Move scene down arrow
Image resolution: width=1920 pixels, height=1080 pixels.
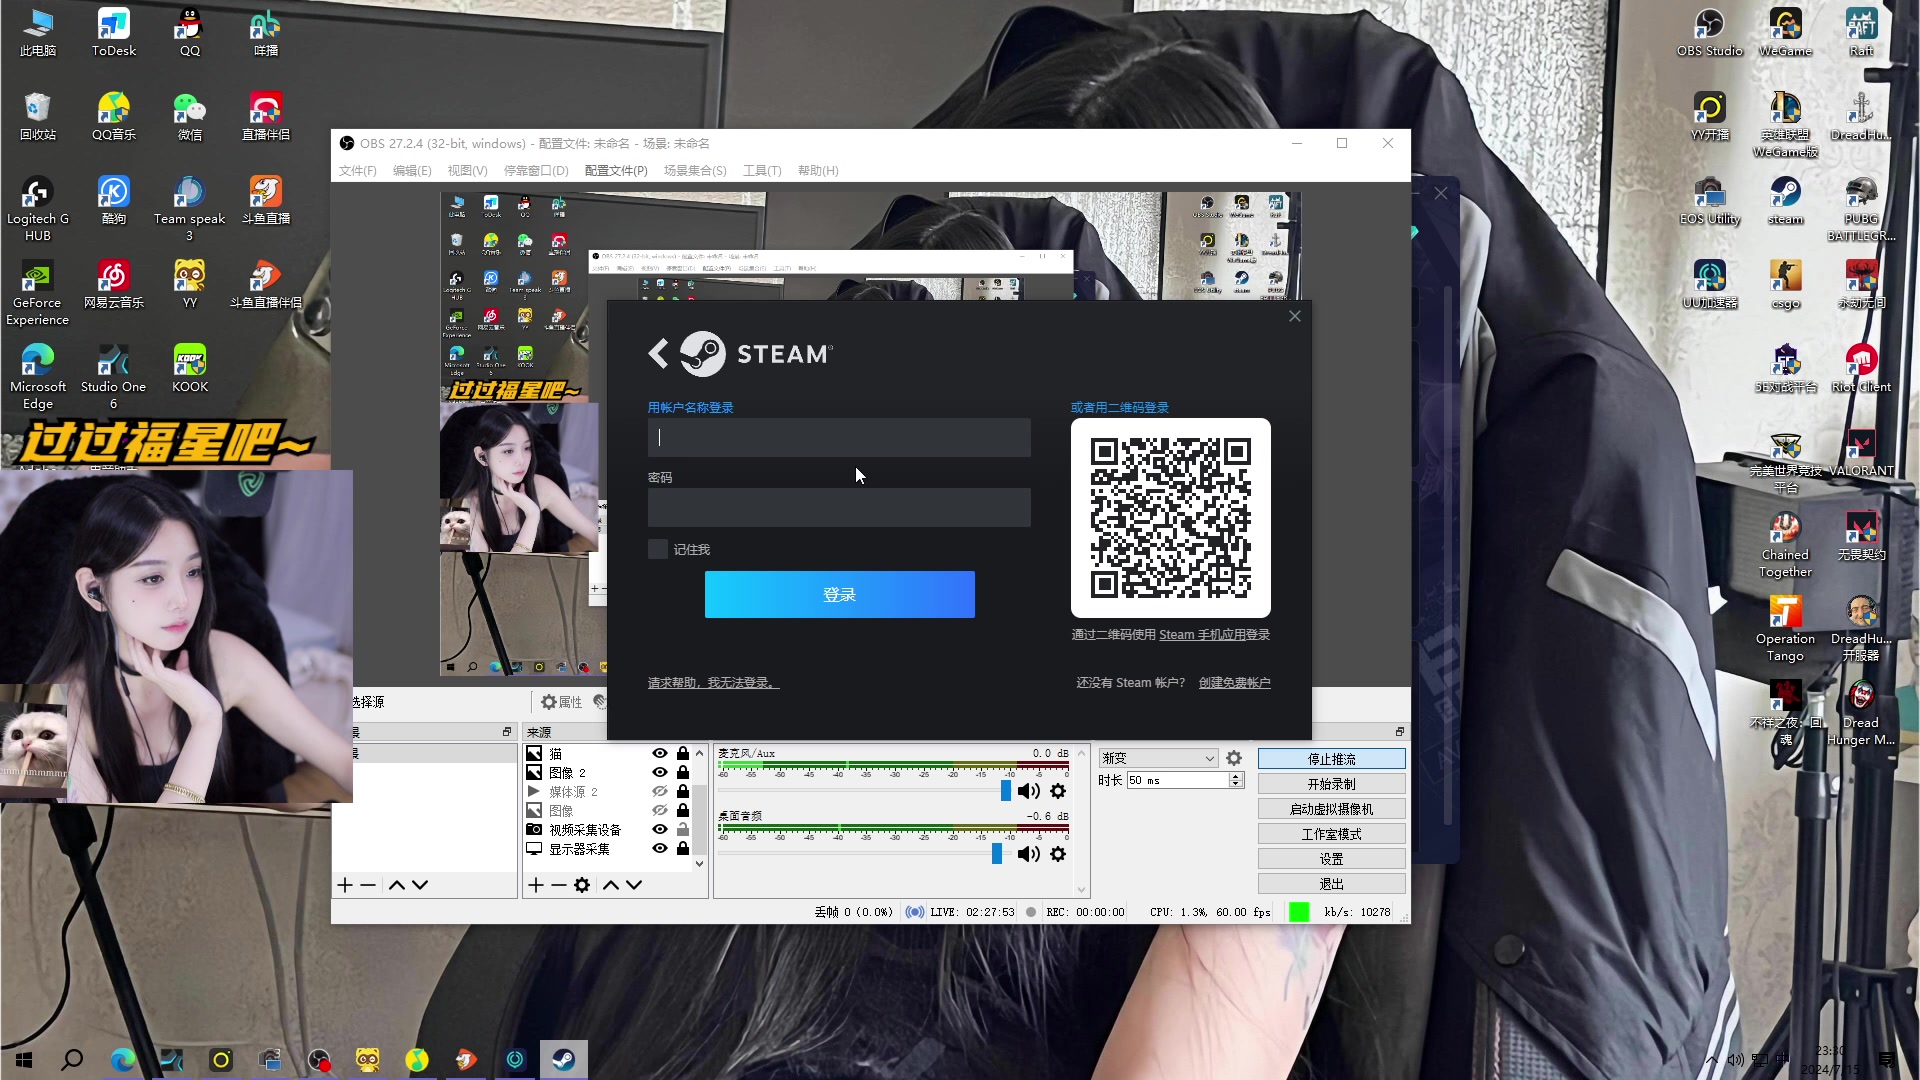coord(420,885)
